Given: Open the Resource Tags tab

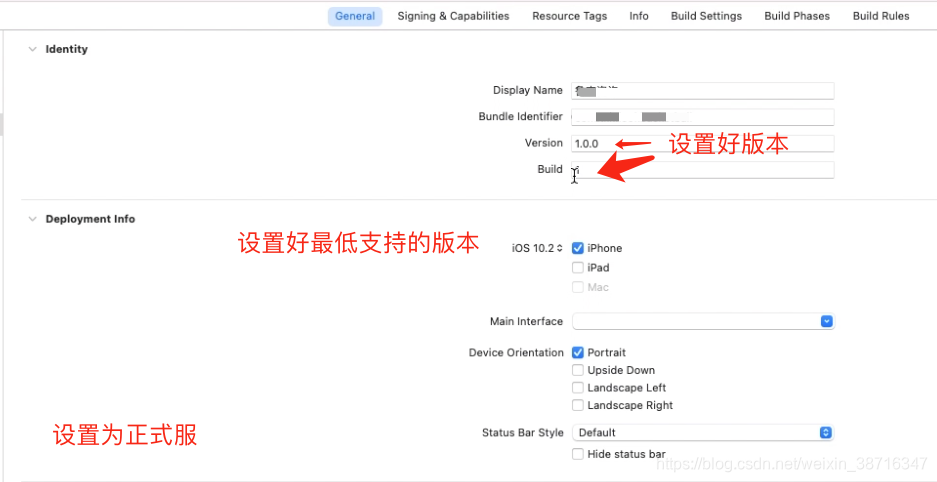Looking at the screenshot, I should click(x=569, y=16).
